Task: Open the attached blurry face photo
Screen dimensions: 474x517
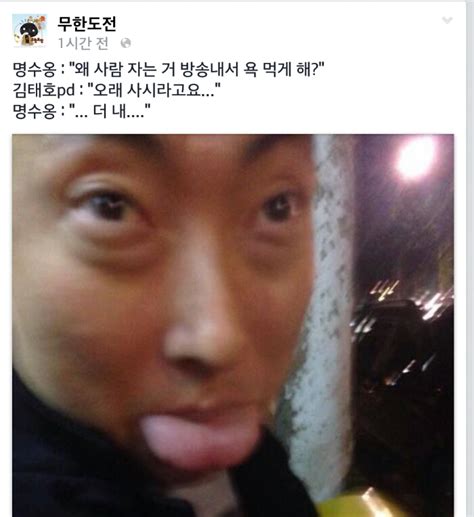Action: [233, 325]
